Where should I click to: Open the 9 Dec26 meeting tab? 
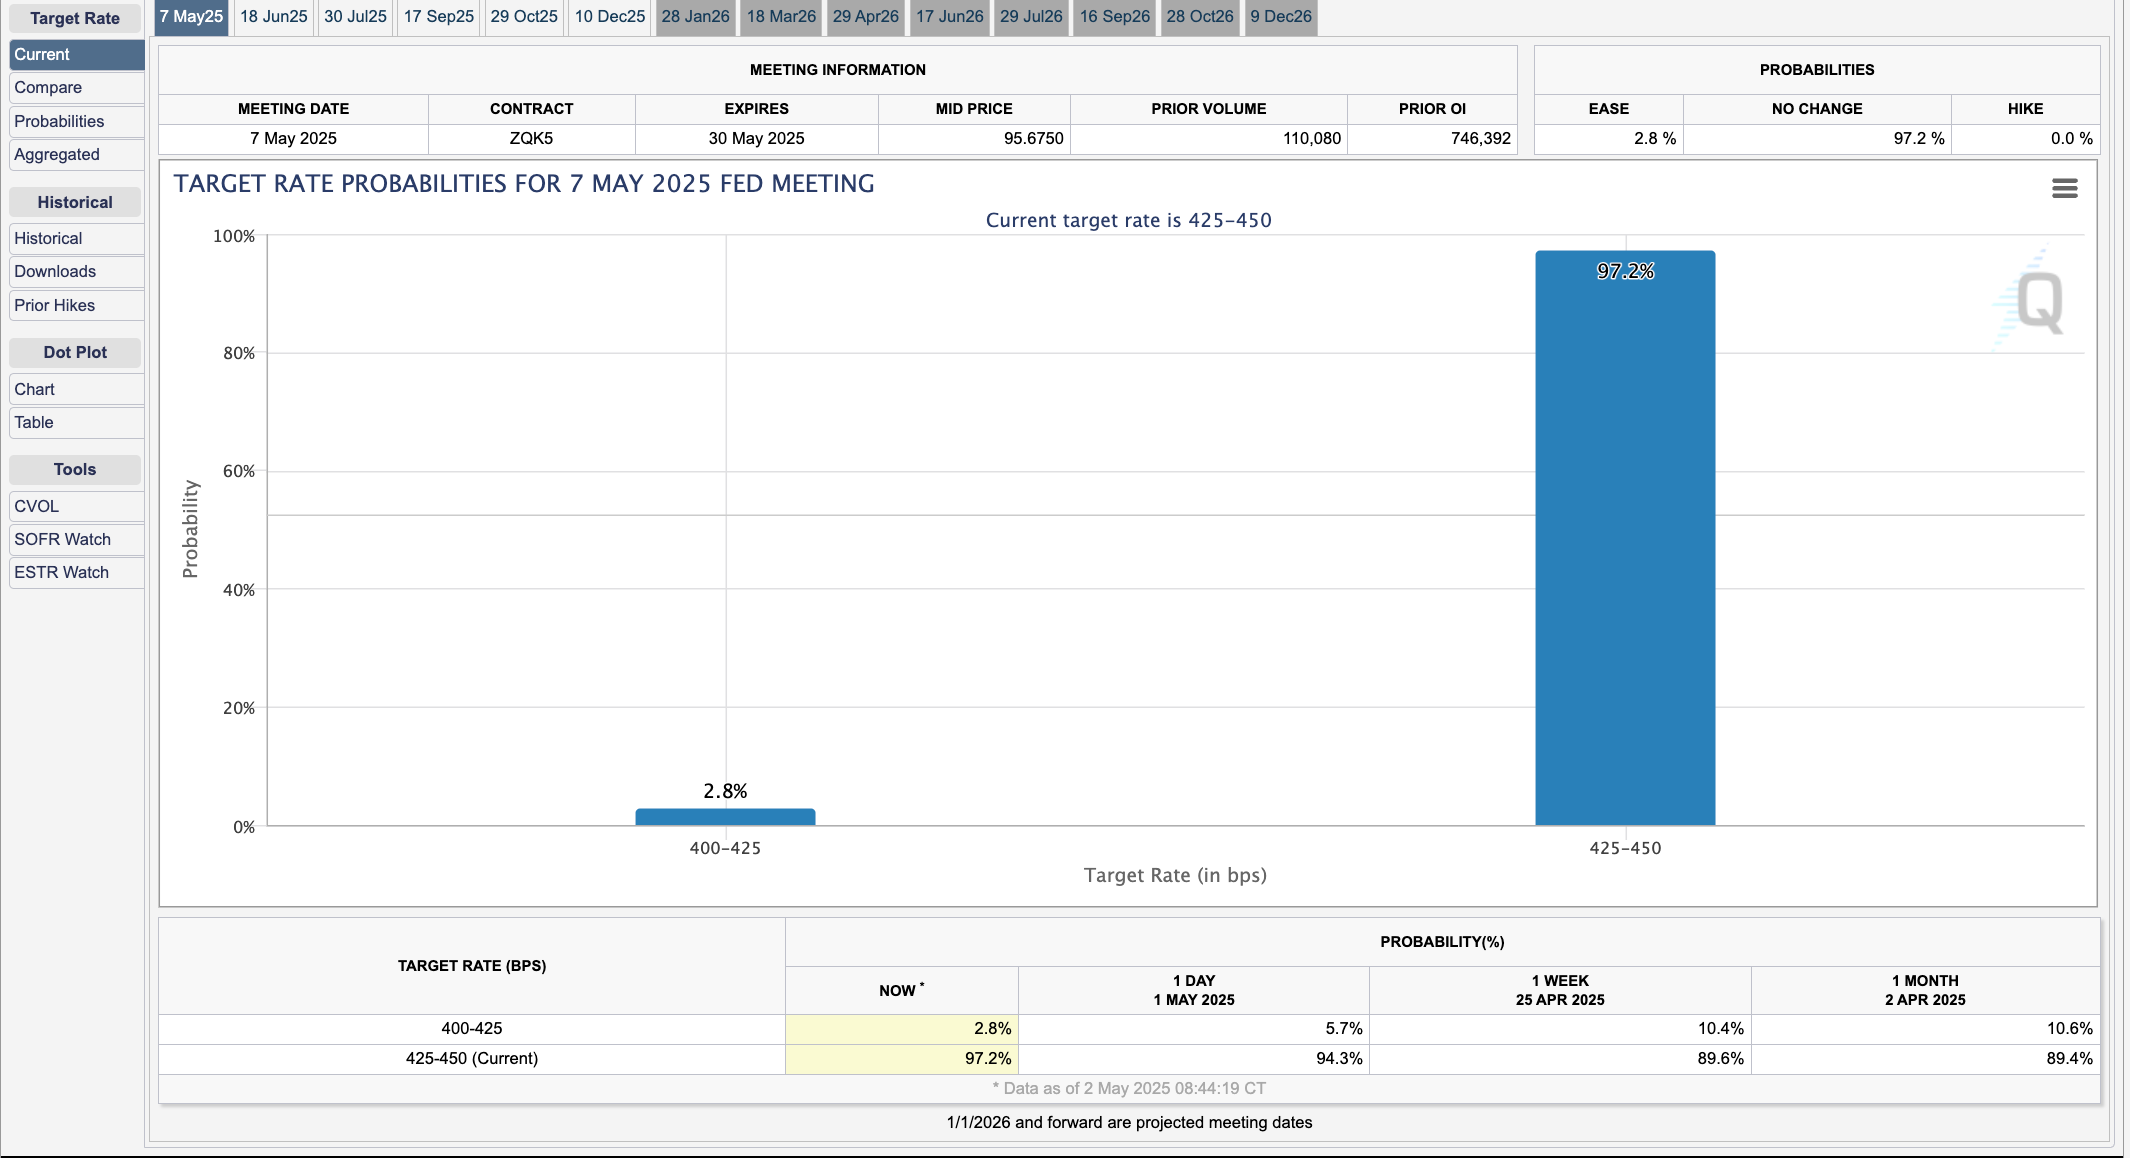pos(1280,17)
